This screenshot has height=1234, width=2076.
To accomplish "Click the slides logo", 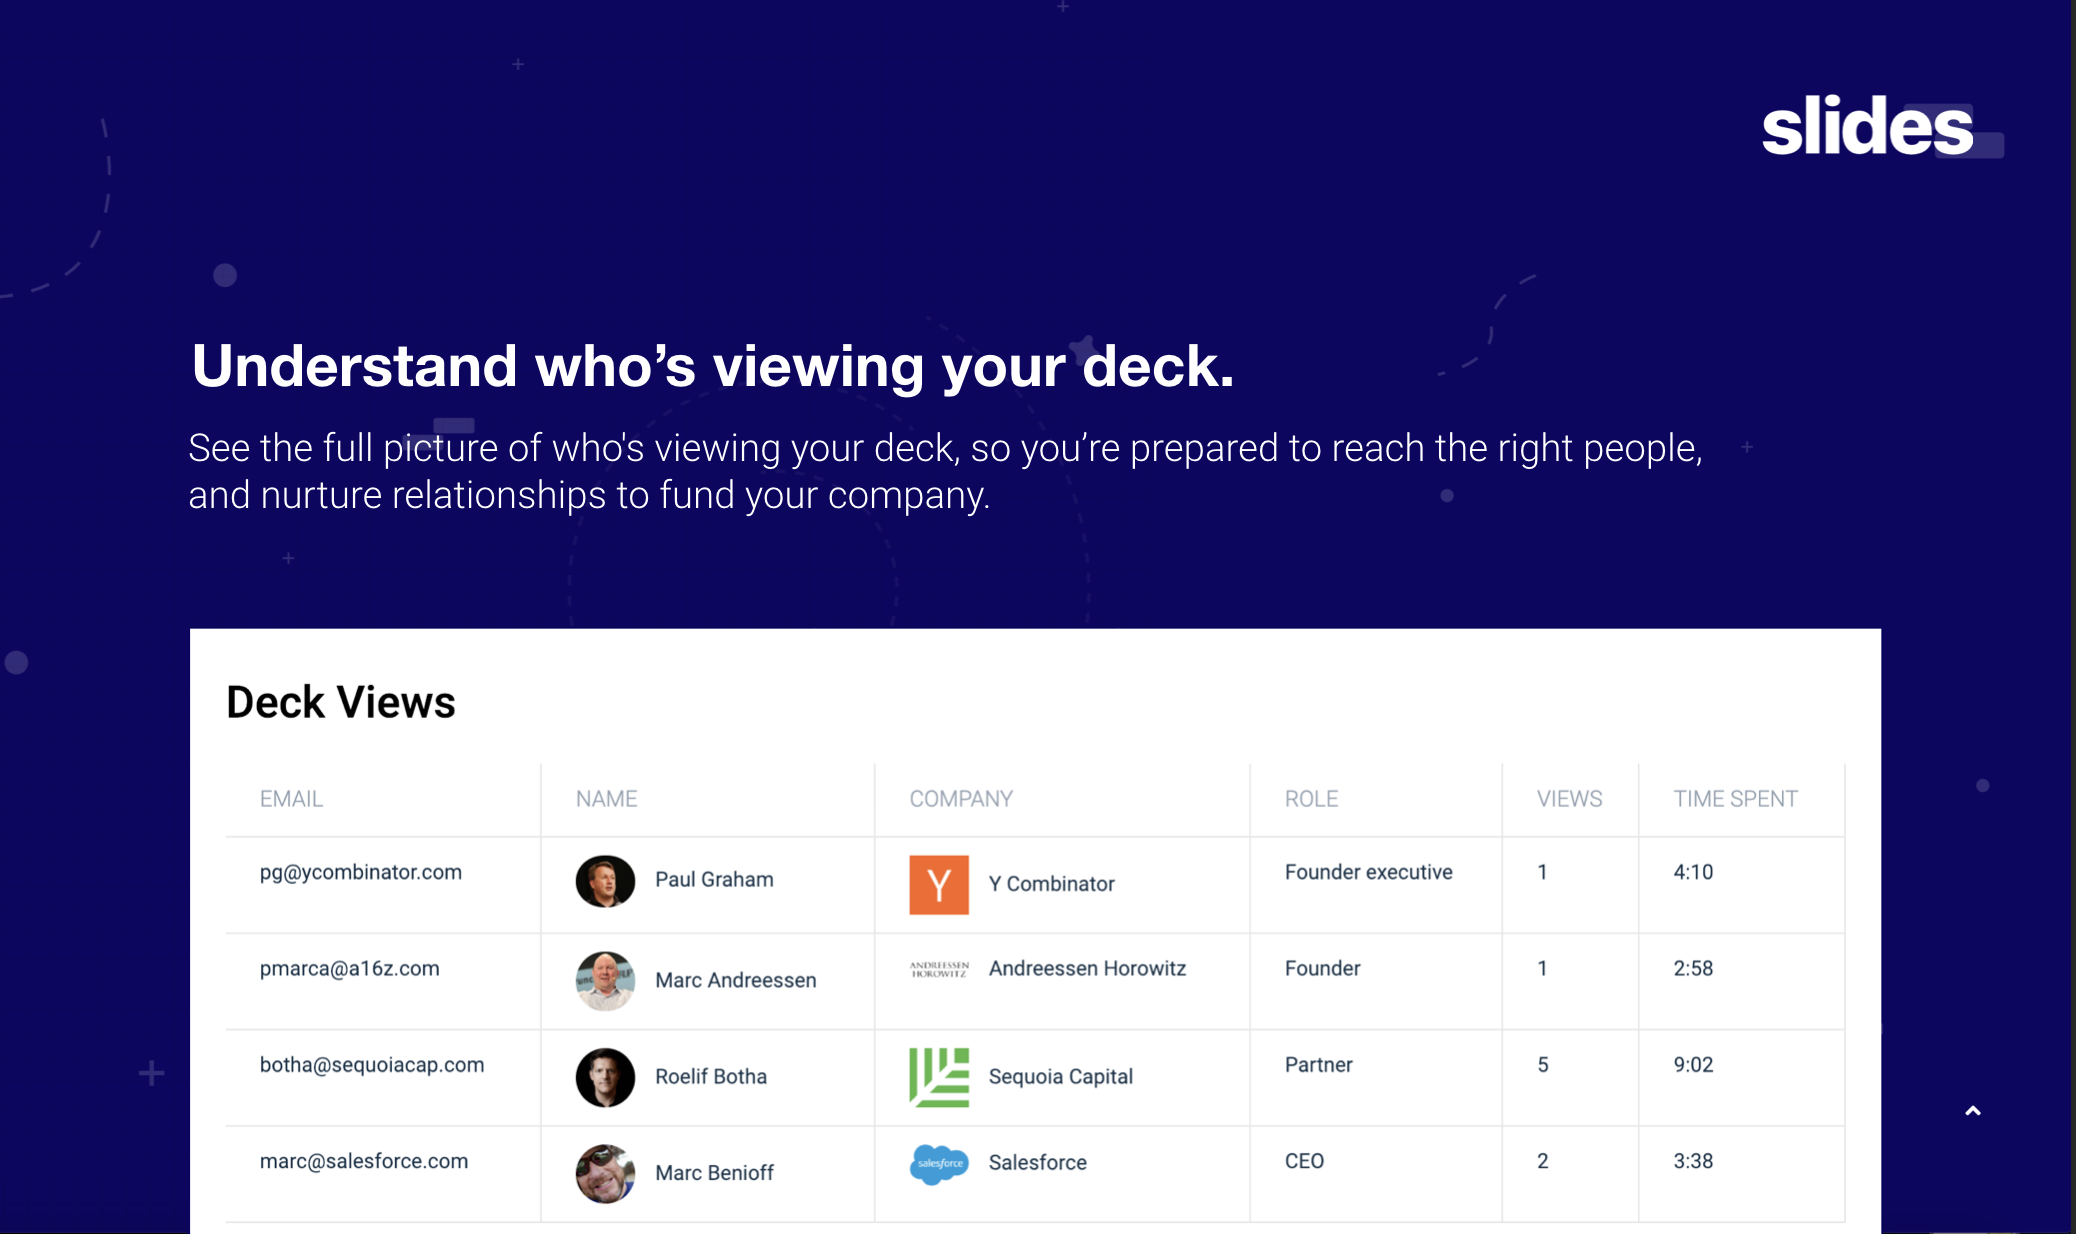I will tap(1881, 127).
